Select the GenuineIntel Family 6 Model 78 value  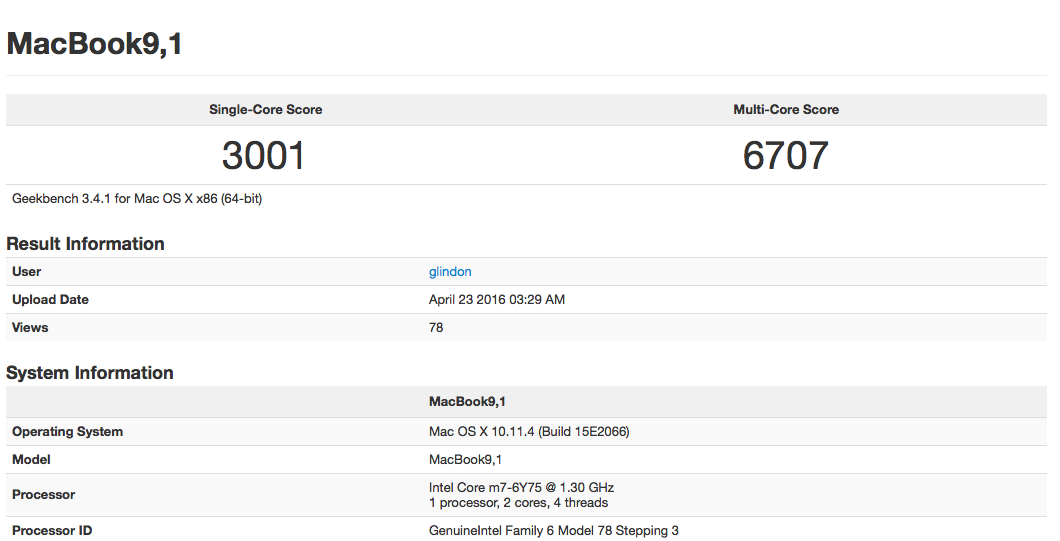click(x=554, y=531)
